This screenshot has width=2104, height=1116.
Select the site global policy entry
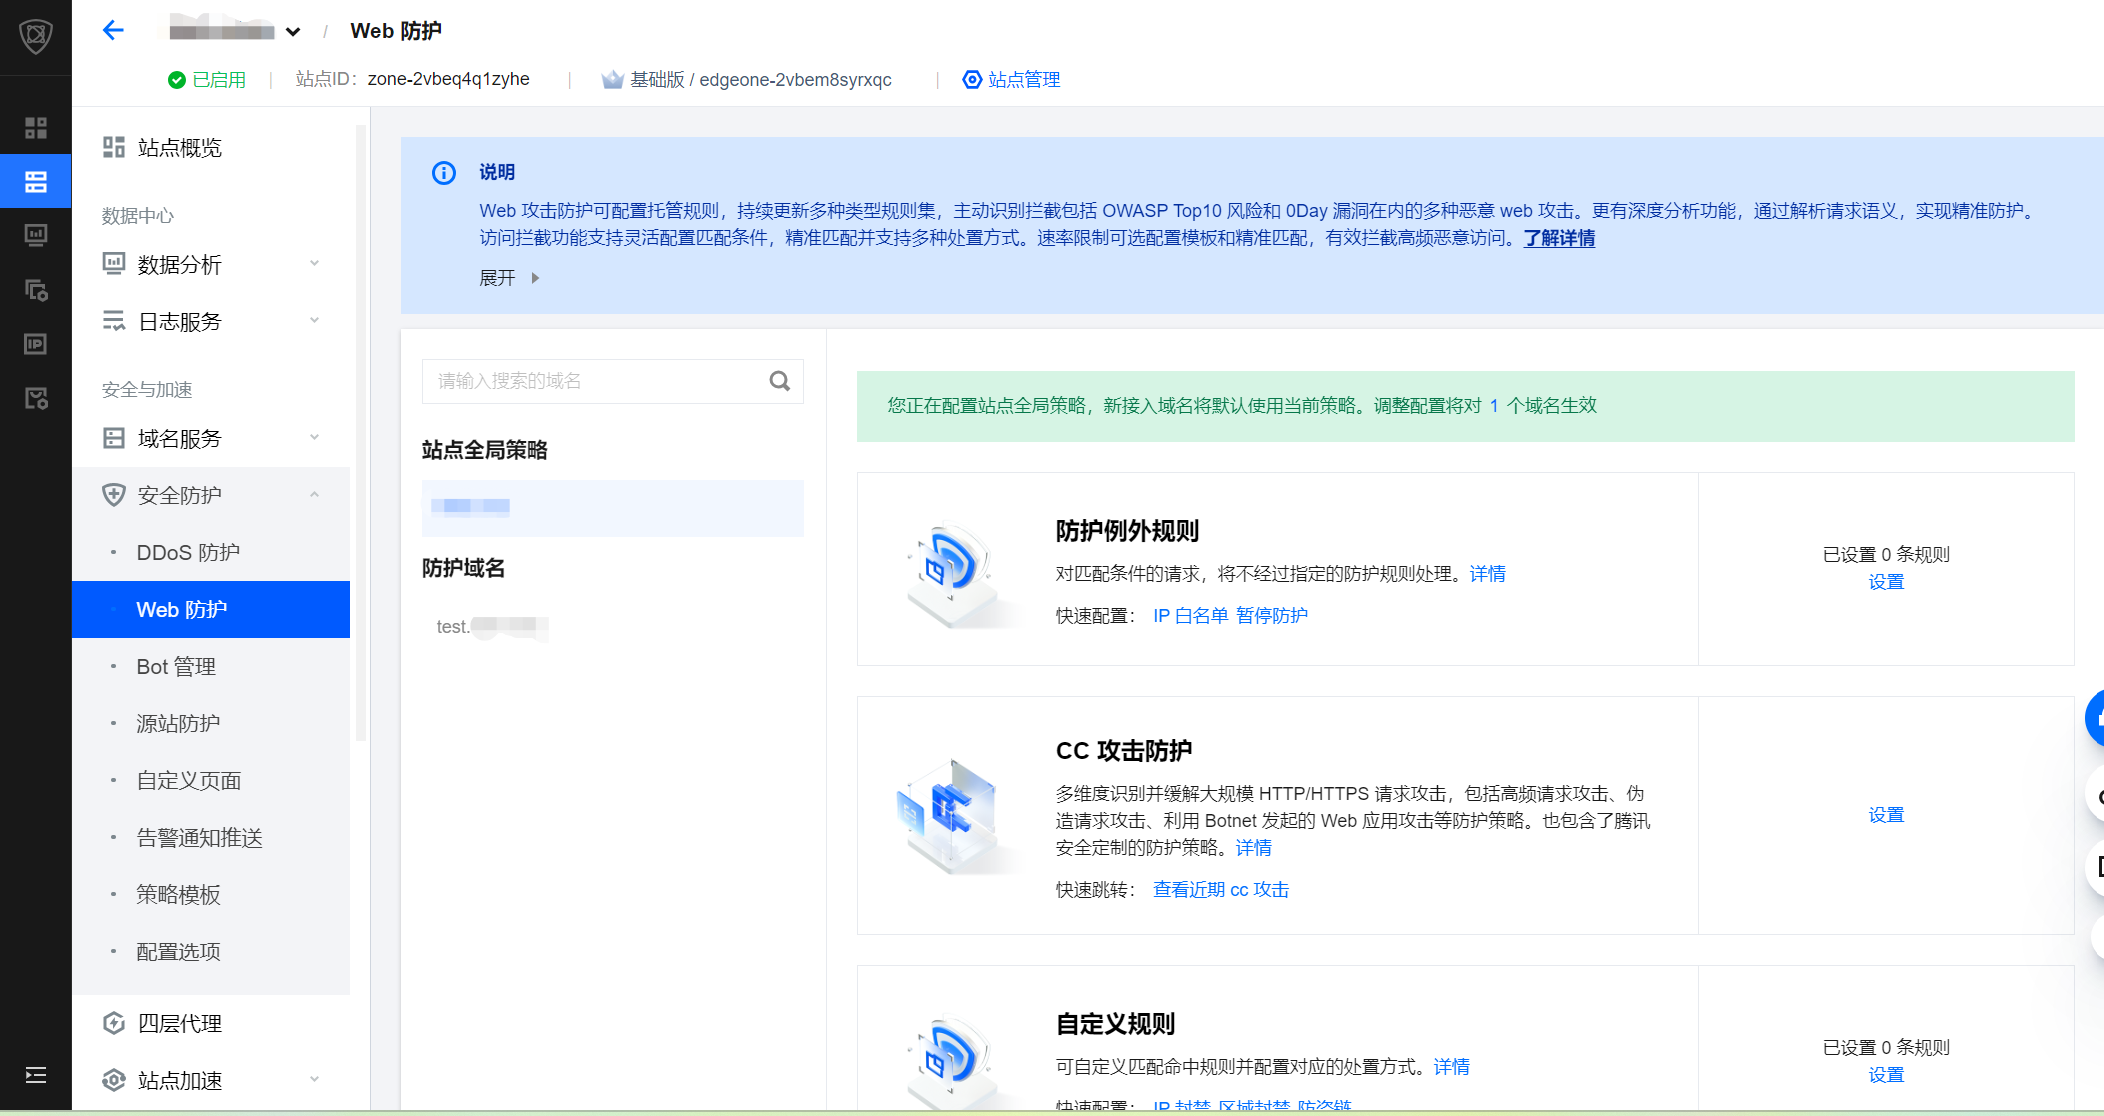click(612, 508)
